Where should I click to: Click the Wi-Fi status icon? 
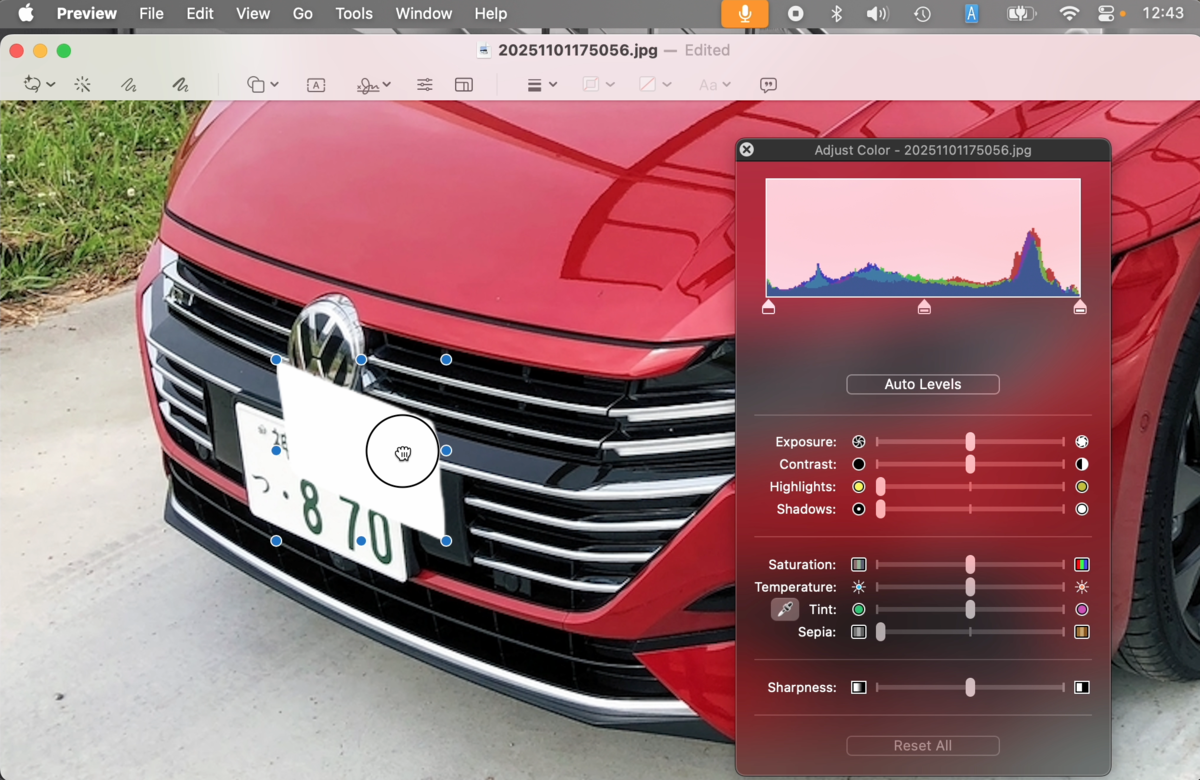(x=1069, y=14)
